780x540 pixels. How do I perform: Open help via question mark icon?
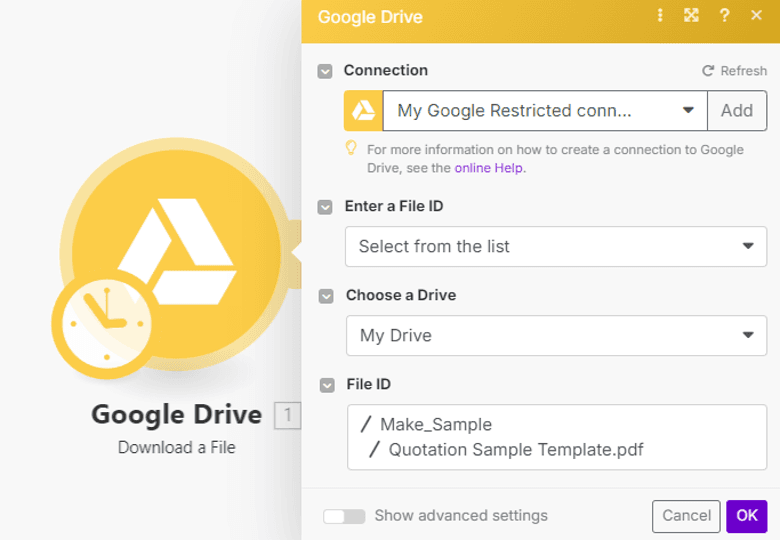pos(724,16)
